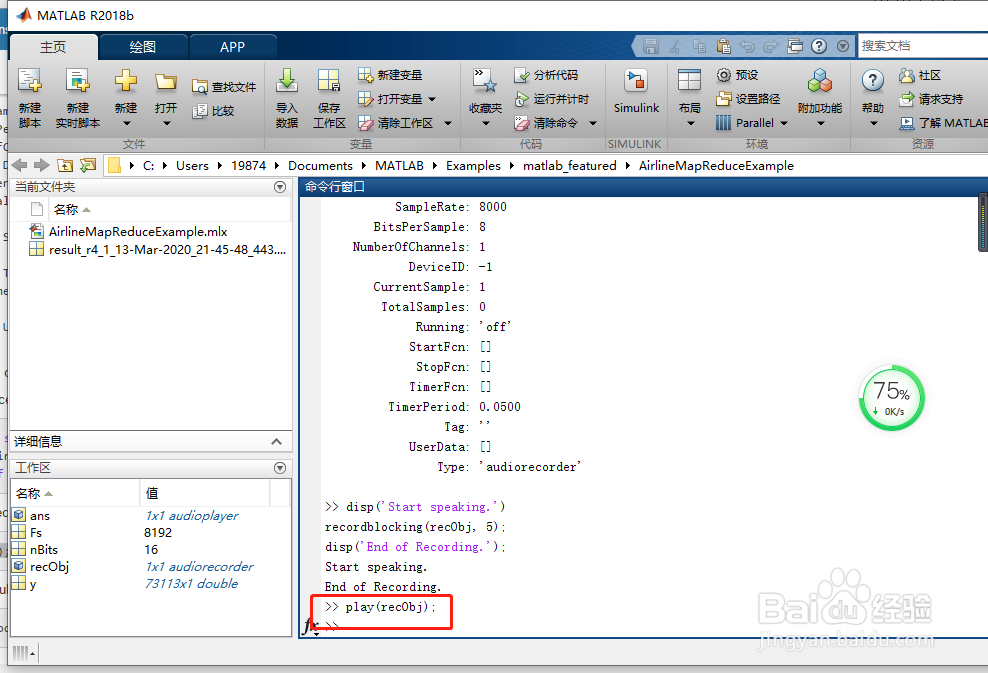The height and width of the screenshot is (673, 988).
Task: Click Examples in address path
Action: (x=473, y=166)
